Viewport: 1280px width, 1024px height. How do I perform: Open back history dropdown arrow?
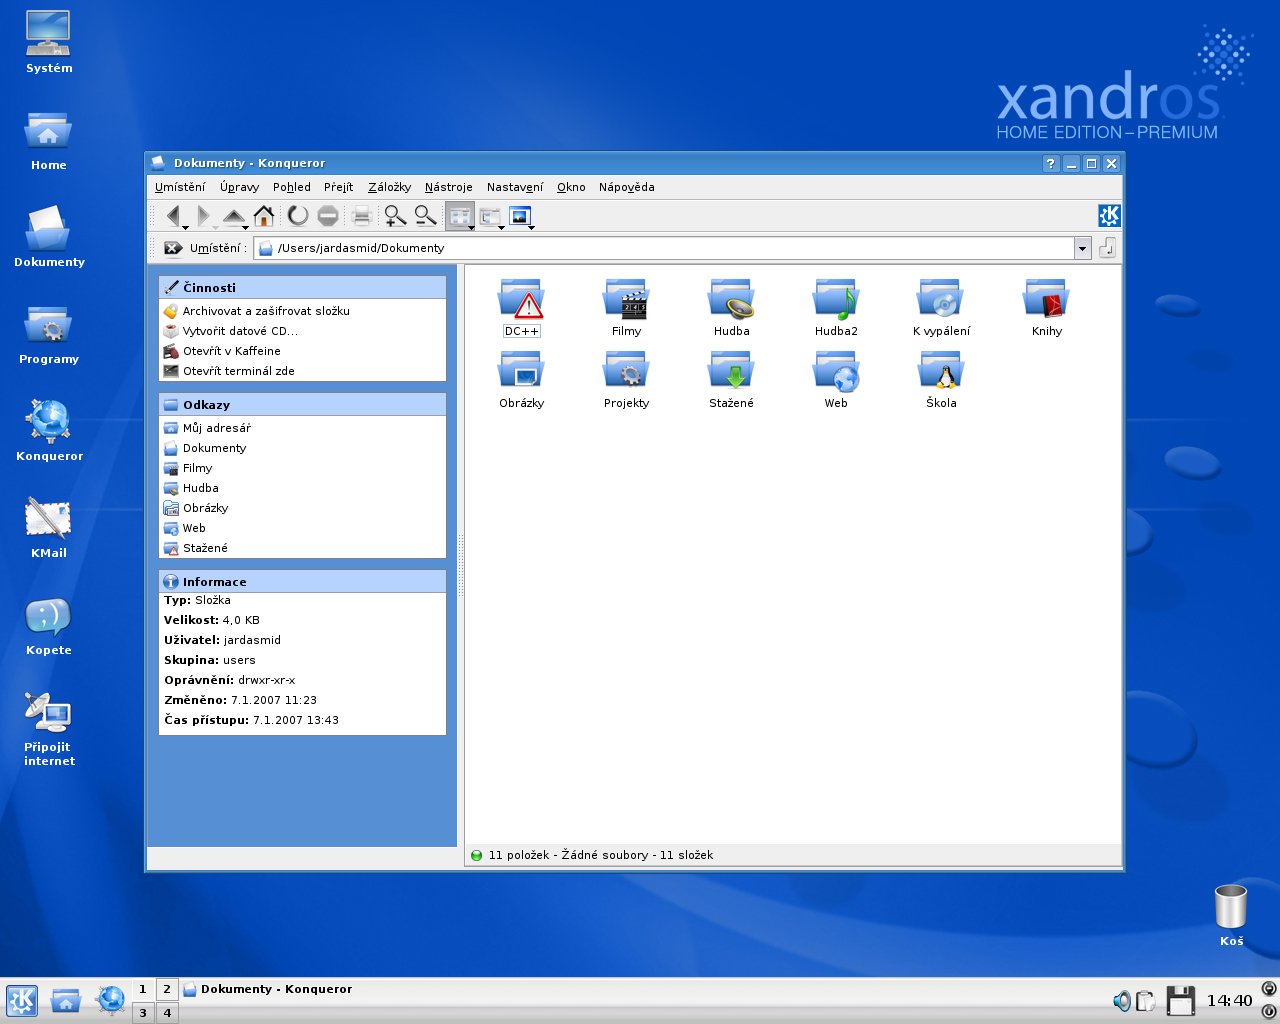(x=185, y=227)
